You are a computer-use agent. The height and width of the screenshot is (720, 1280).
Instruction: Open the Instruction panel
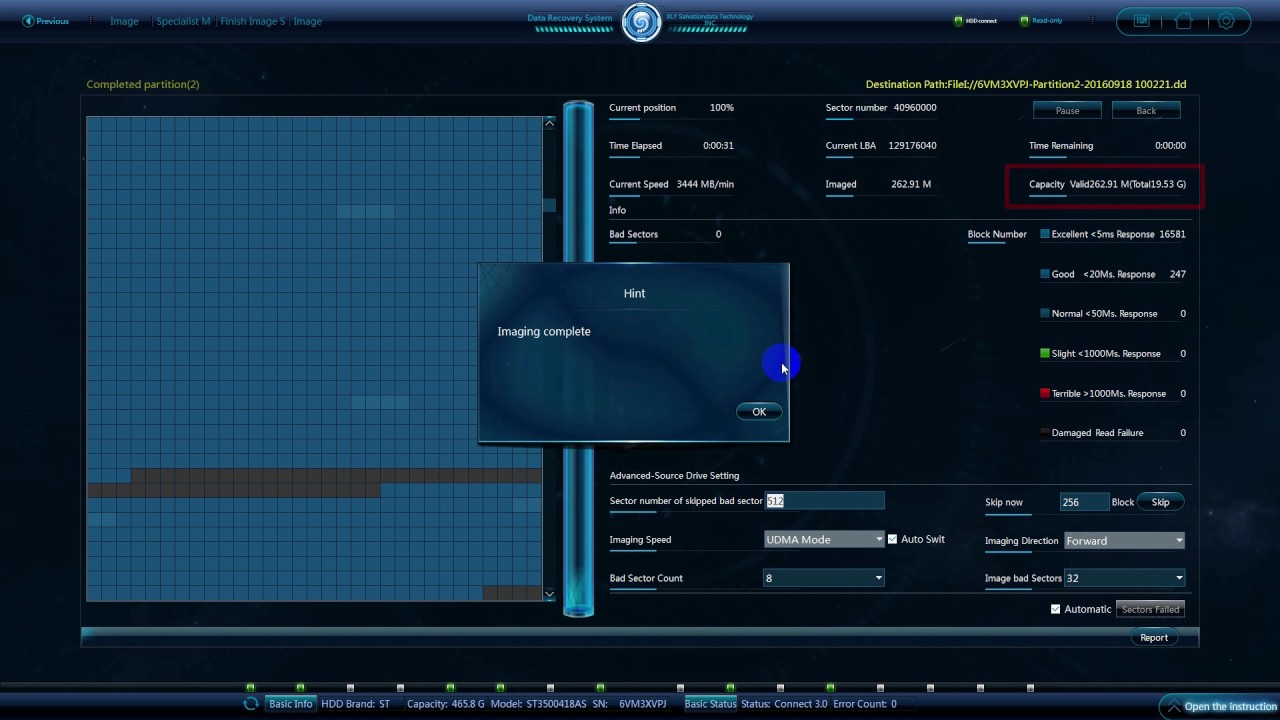[x=1222, y=706]
